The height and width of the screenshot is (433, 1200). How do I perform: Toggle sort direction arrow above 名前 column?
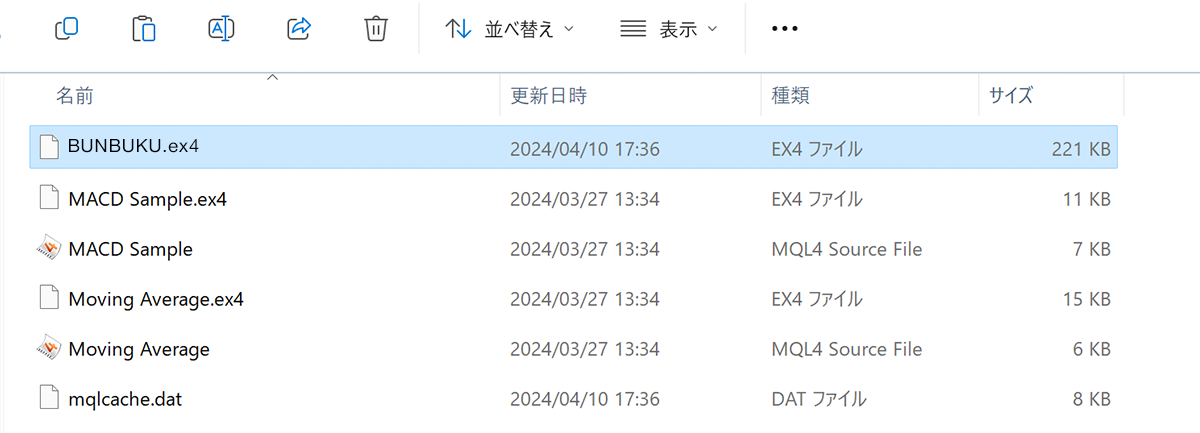[272, 77]
